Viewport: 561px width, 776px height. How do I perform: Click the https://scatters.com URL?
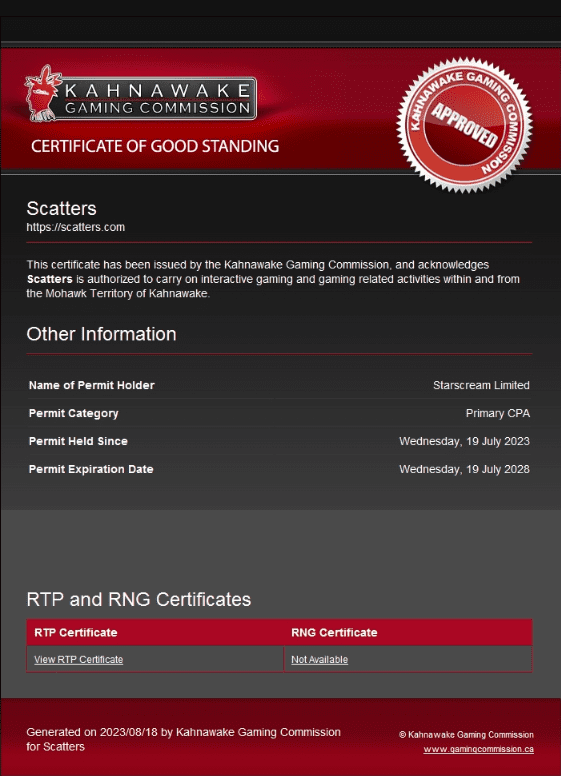click(x=76, y=227)
